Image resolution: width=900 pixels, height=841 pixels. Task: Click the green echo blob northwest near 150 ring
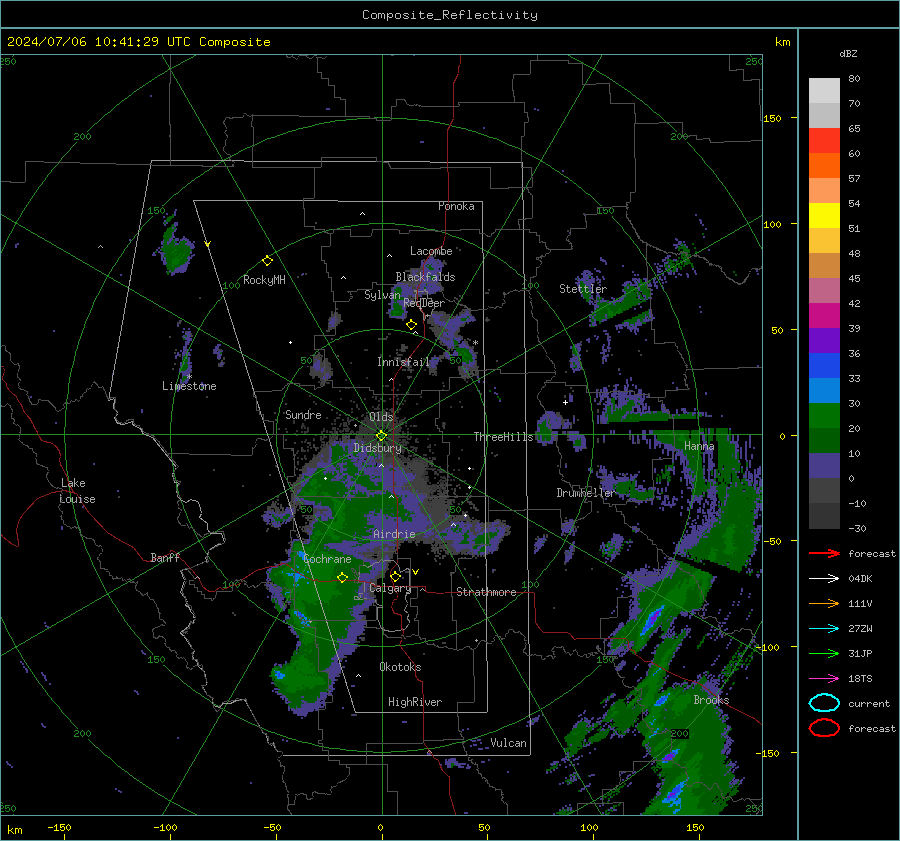click(x=176, y=251)
